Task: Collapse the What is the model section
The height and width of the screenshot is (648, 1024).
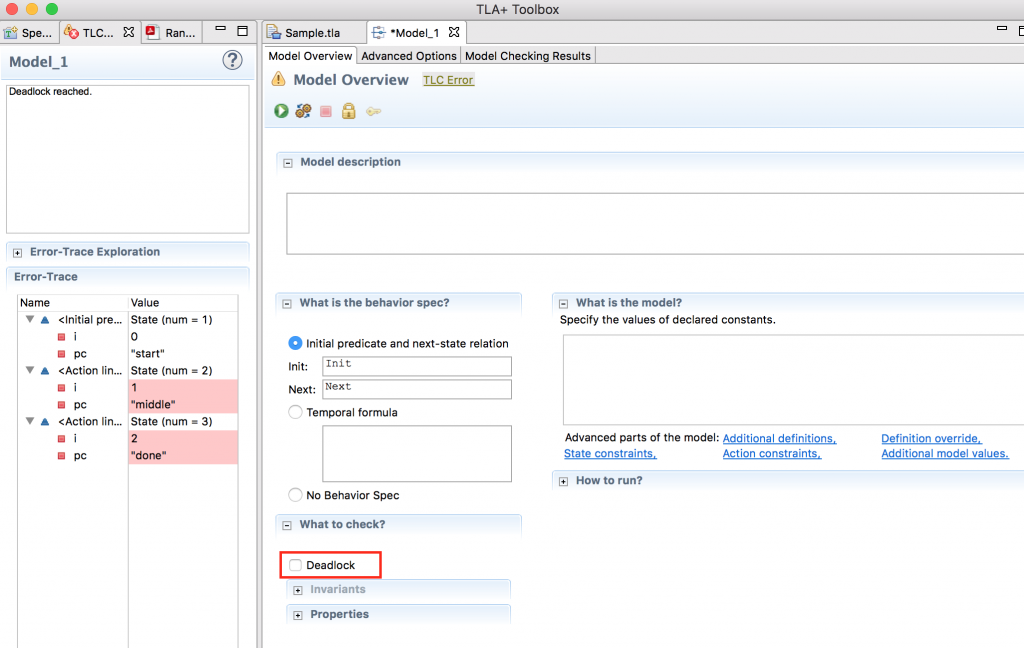Action: pos(564,304)
